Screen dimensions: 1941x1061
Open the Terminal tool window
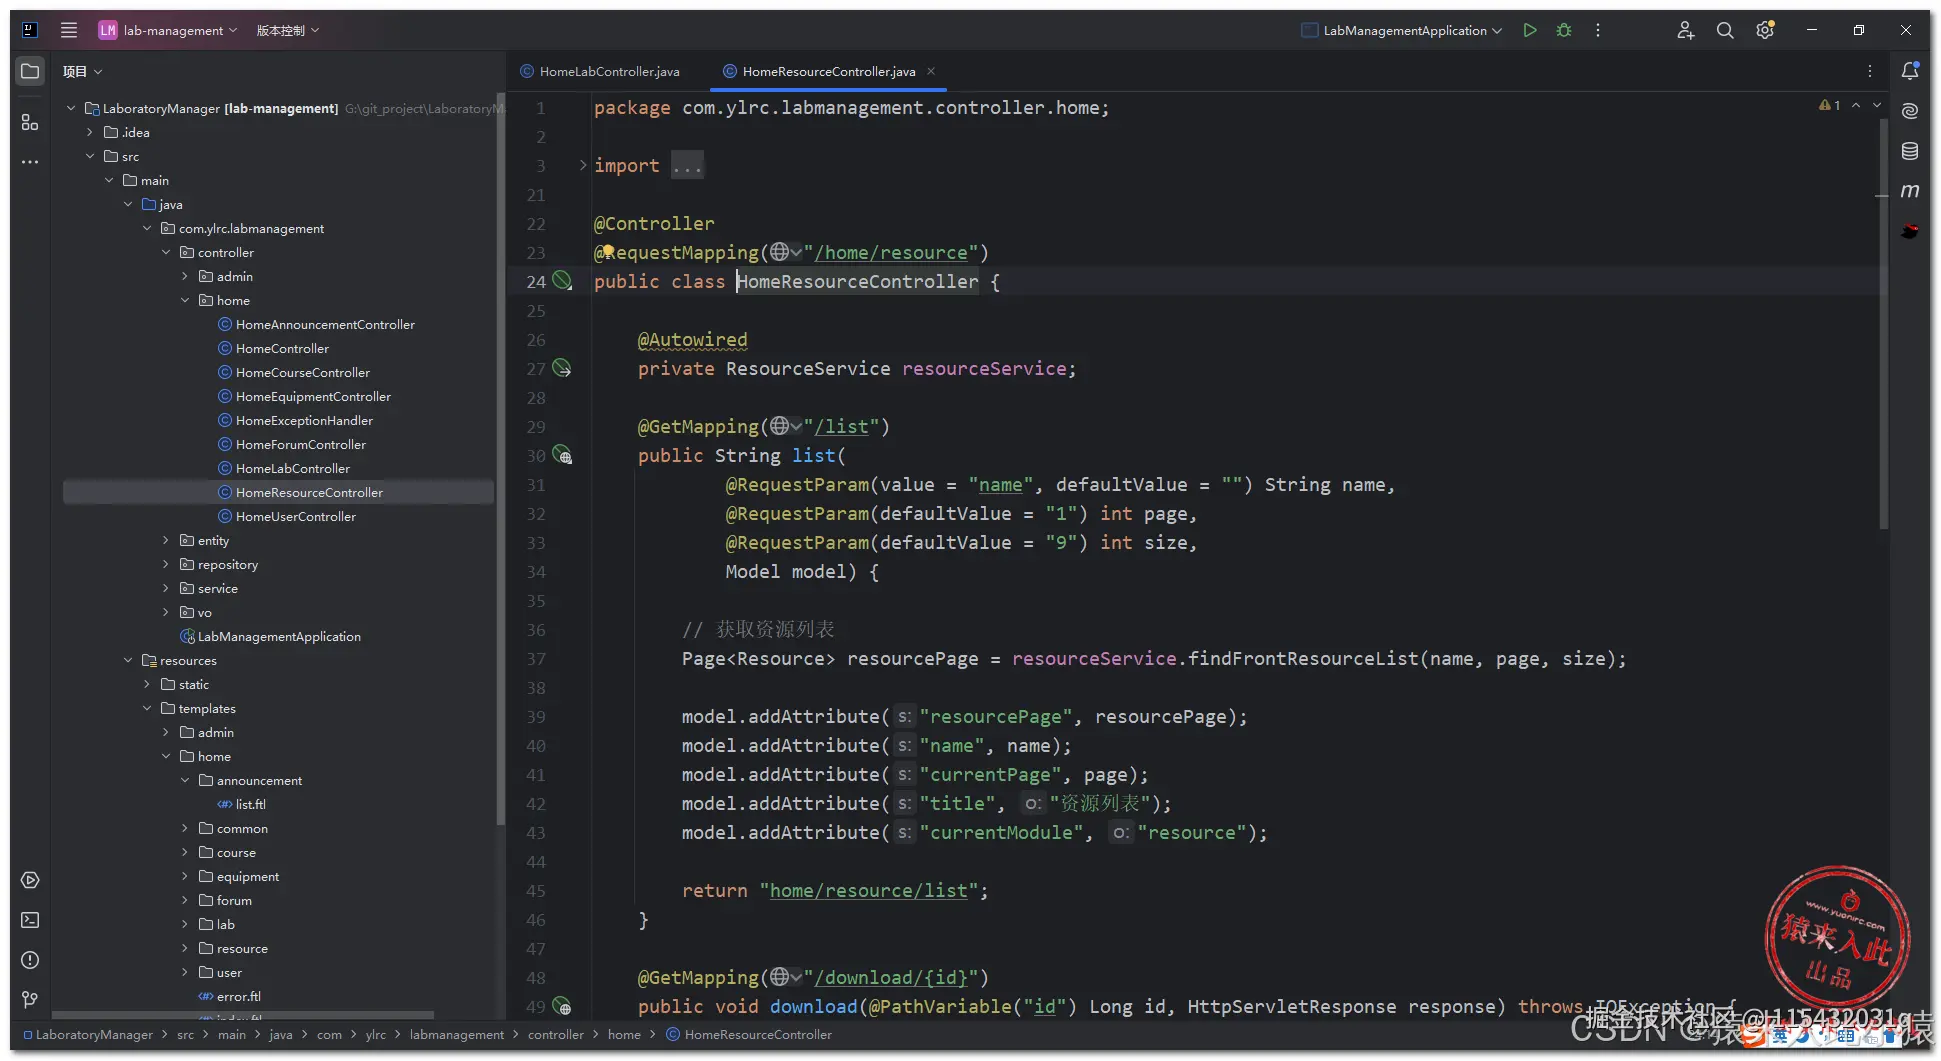(30, 920)
